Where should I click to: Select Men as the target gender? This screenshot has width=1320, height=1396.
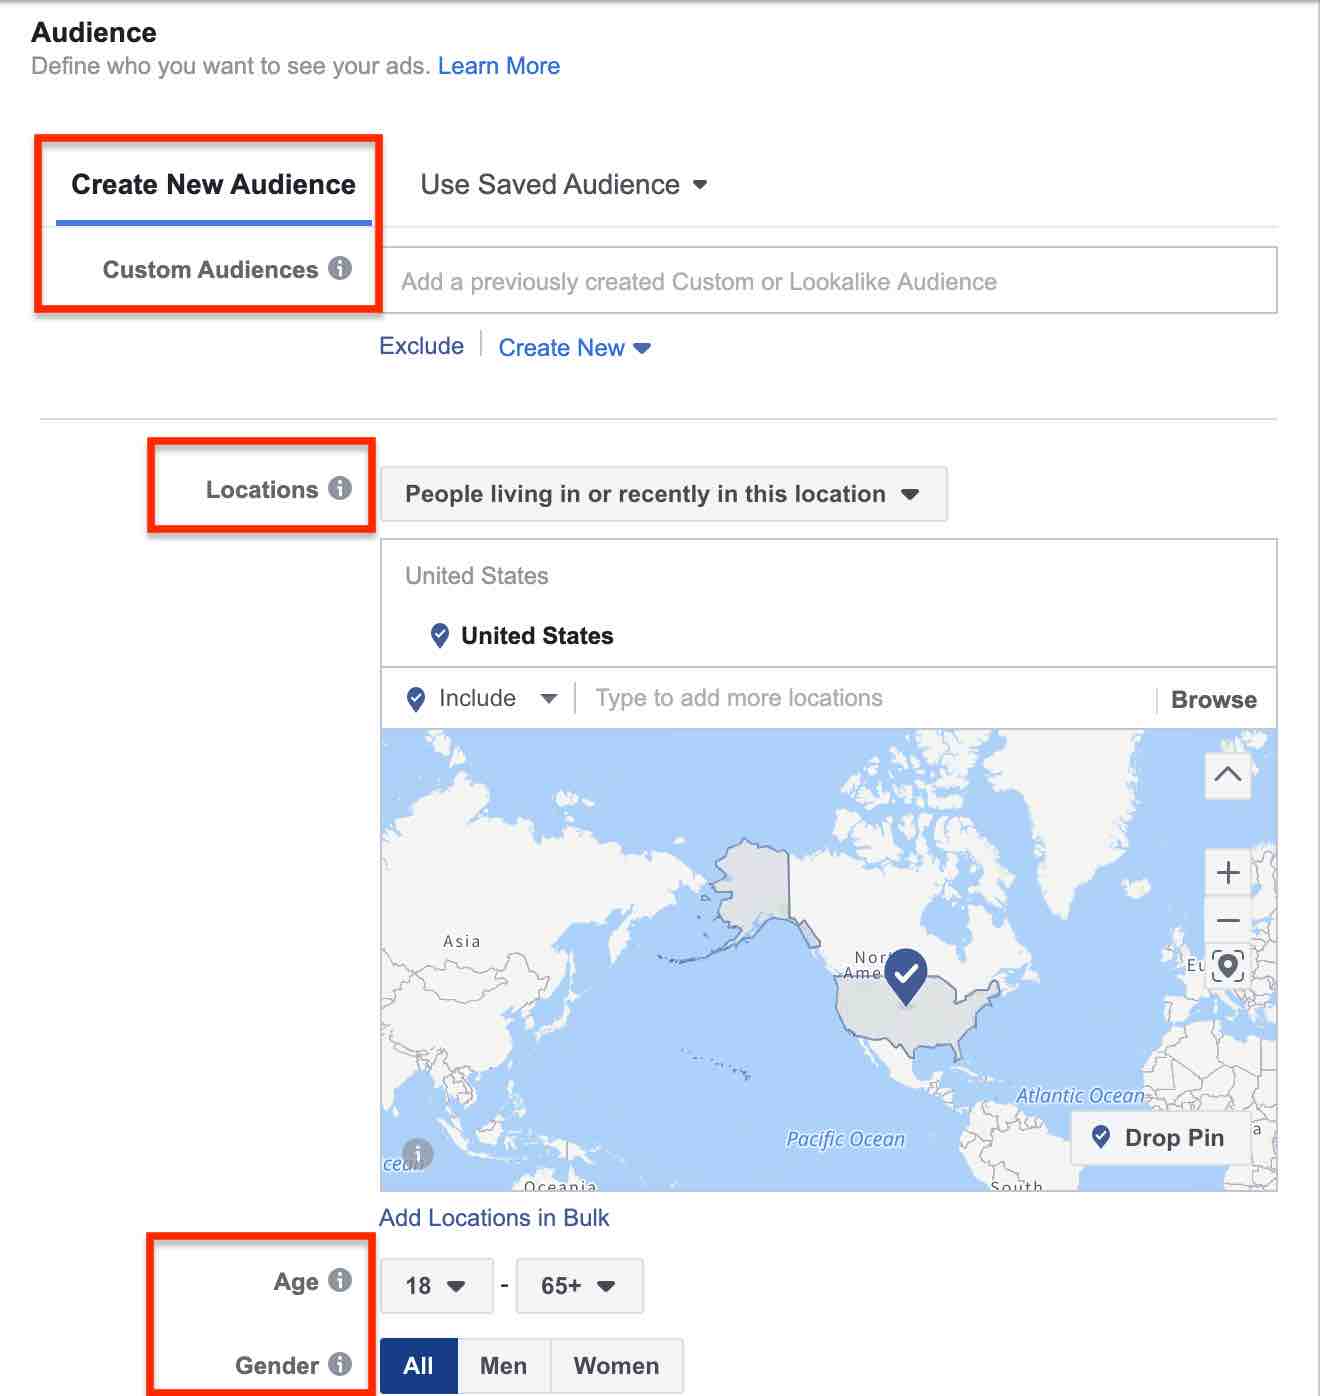[504, 1364]
